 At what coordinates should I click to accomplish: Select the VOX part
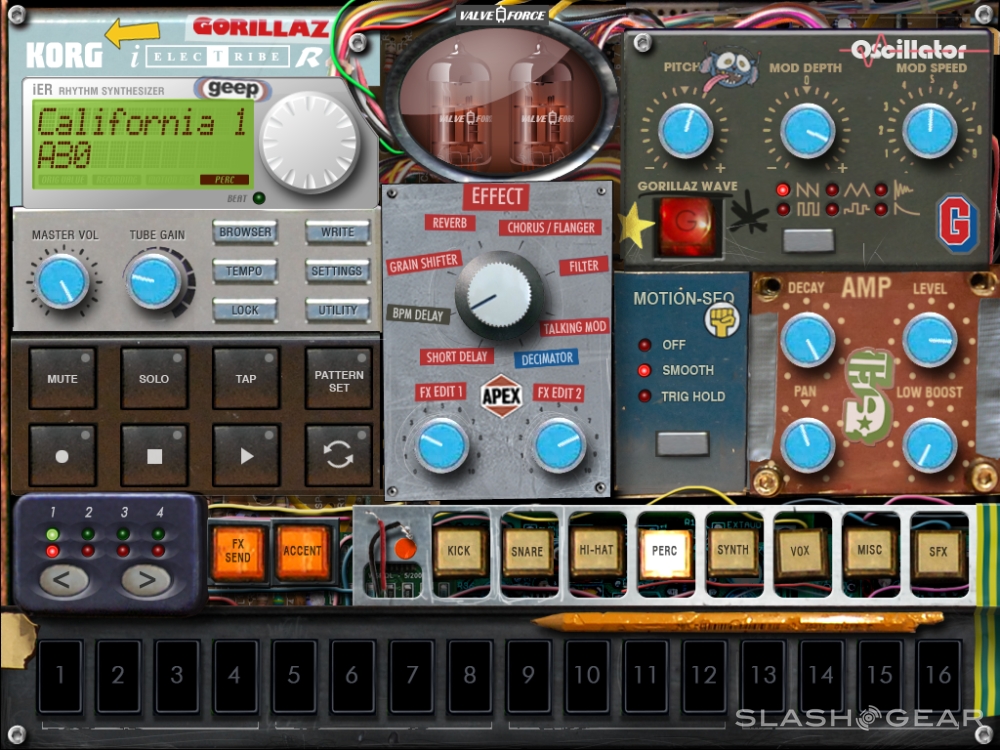(x=800, y=551)
